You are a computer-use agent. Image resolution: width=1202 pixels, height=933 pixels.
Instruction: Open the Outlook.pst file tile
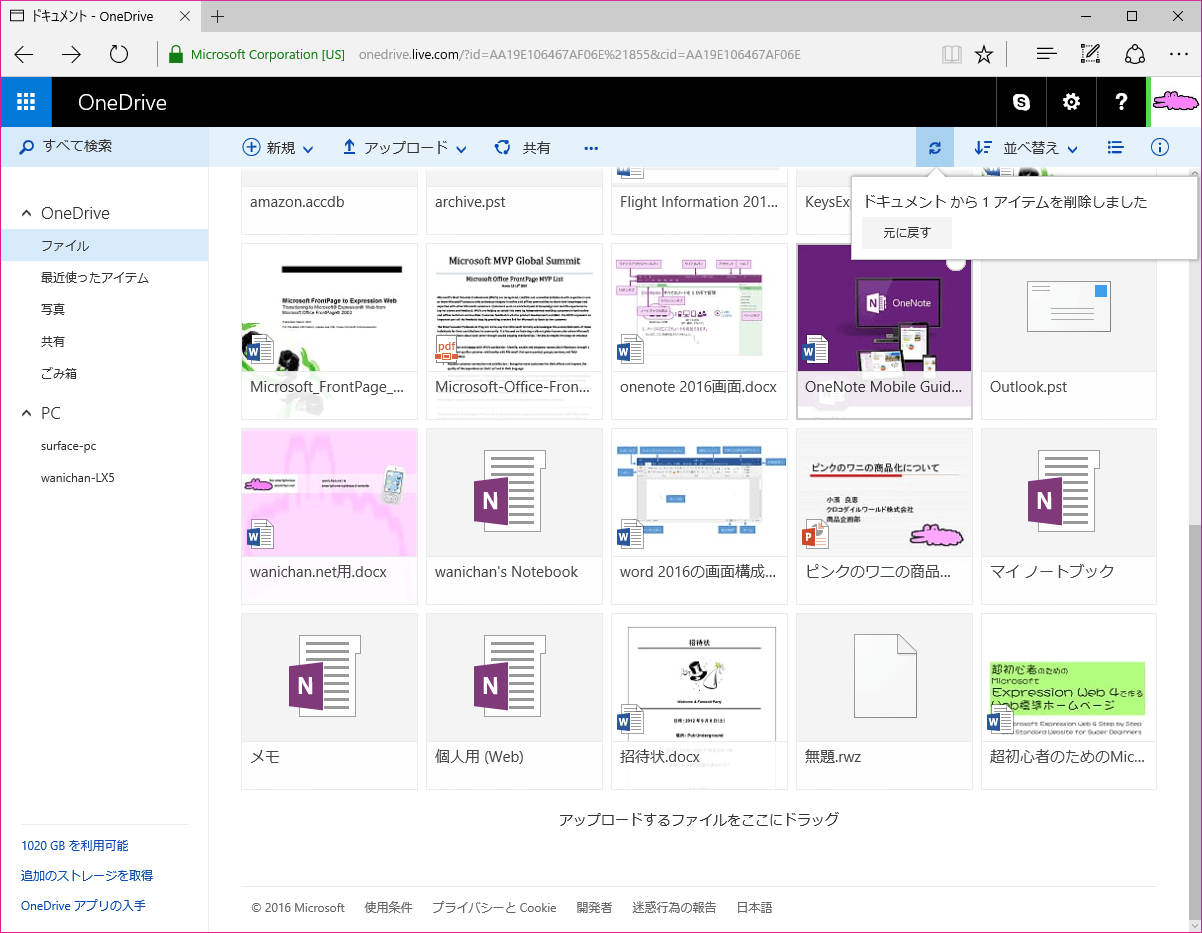coord(1069,331)
